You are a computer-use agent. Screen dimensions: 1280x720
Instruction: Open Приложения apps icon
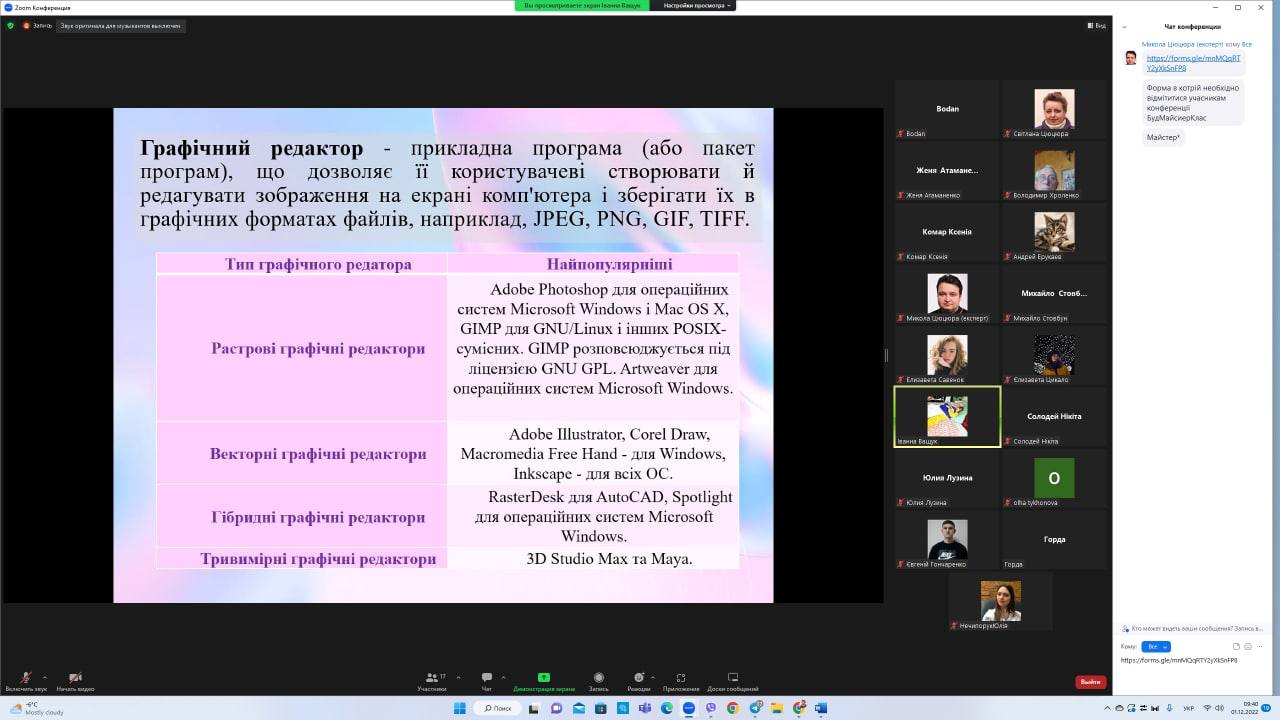pyautogui.click(x=681, y=677)
